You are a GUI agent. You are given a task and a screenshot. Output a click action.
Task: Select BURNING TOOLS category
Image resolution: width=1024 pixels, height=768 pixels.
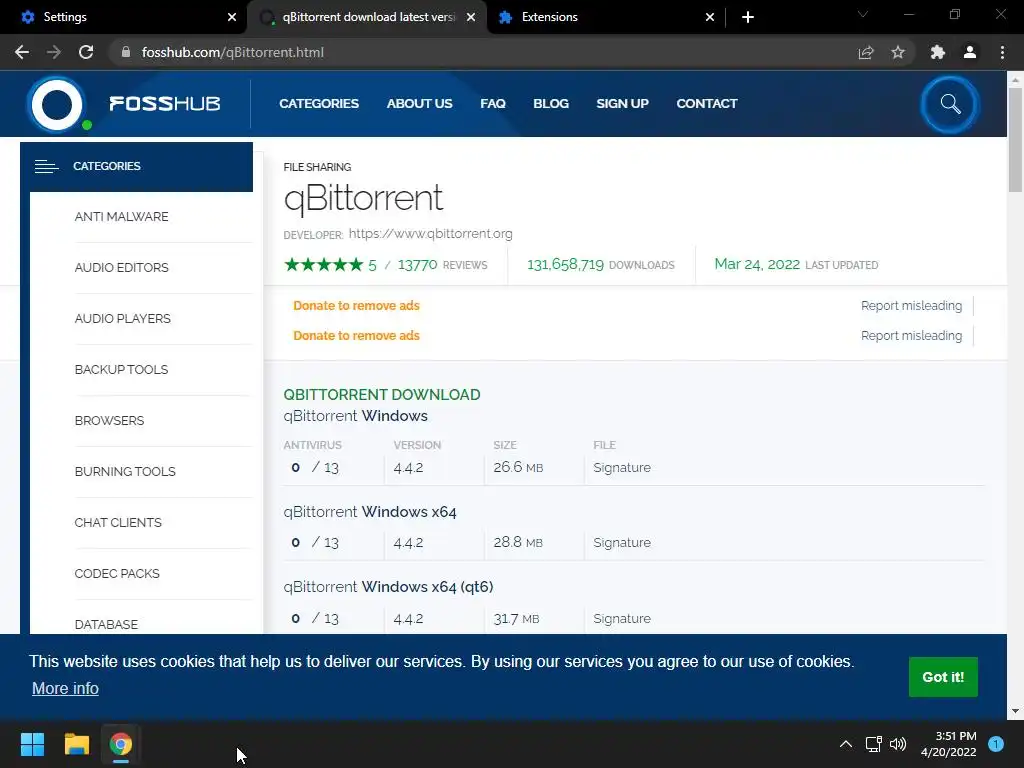tap(125, 472)
